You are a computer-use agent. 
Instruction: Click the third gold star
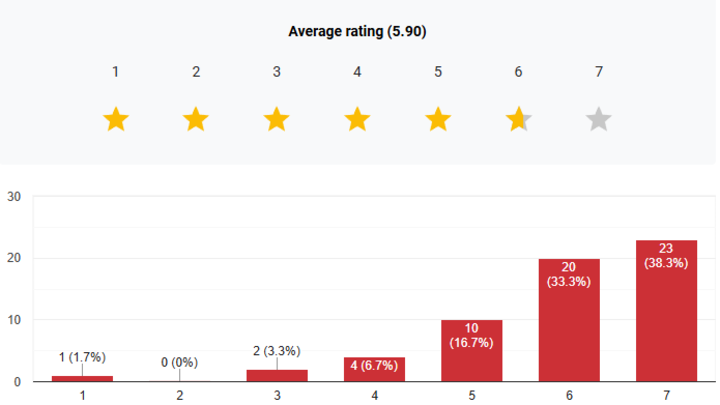(x=277, y=120)
